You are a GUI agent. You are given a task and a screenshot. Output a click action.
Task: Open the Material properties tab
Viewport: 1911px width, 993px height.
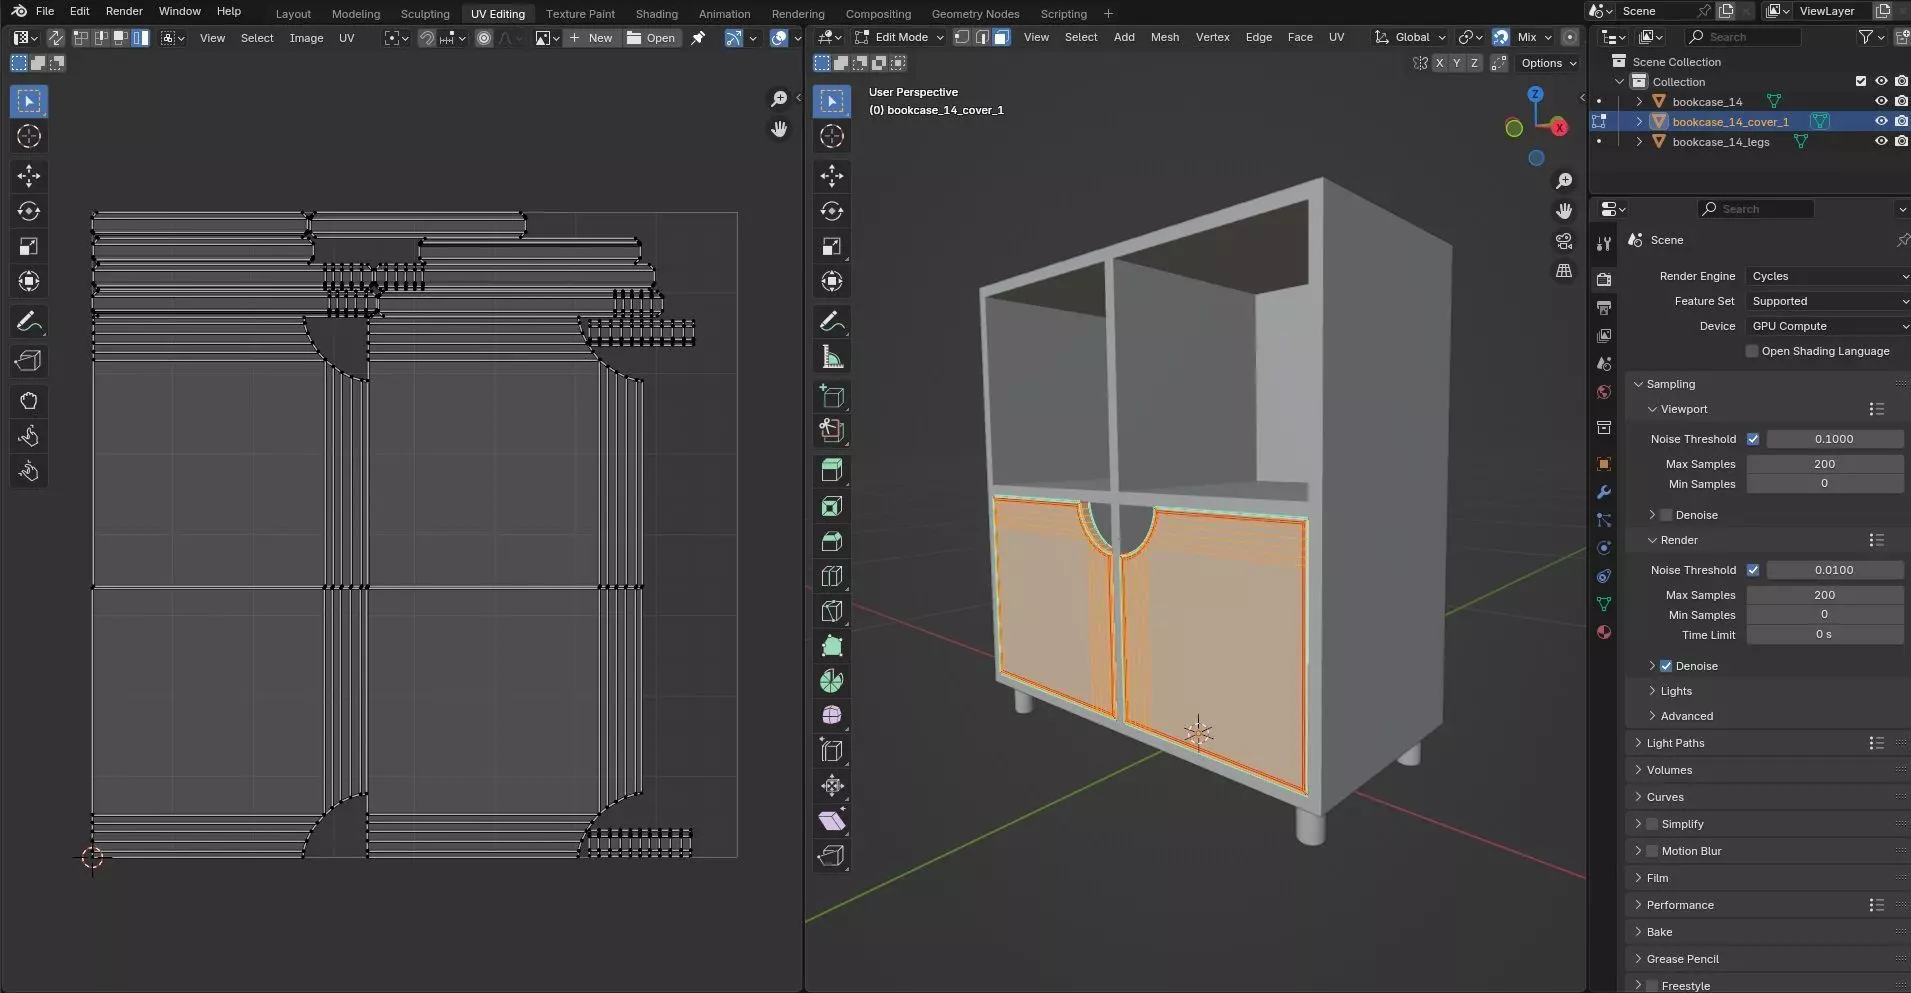[x=1604, y=632]
